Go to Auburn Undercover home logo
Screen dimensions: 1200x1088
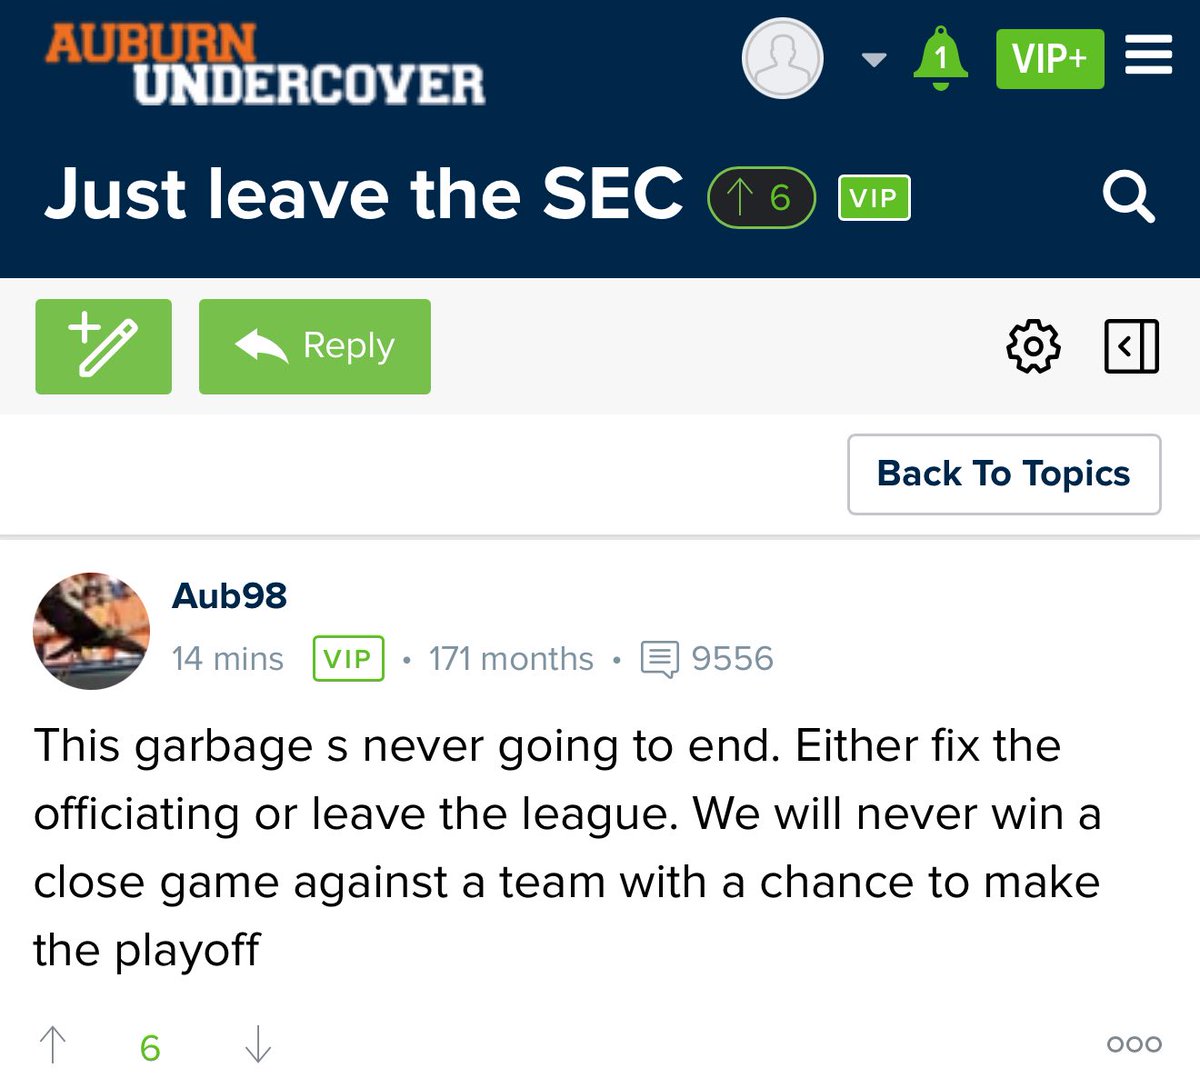click(x=264, y=64)
